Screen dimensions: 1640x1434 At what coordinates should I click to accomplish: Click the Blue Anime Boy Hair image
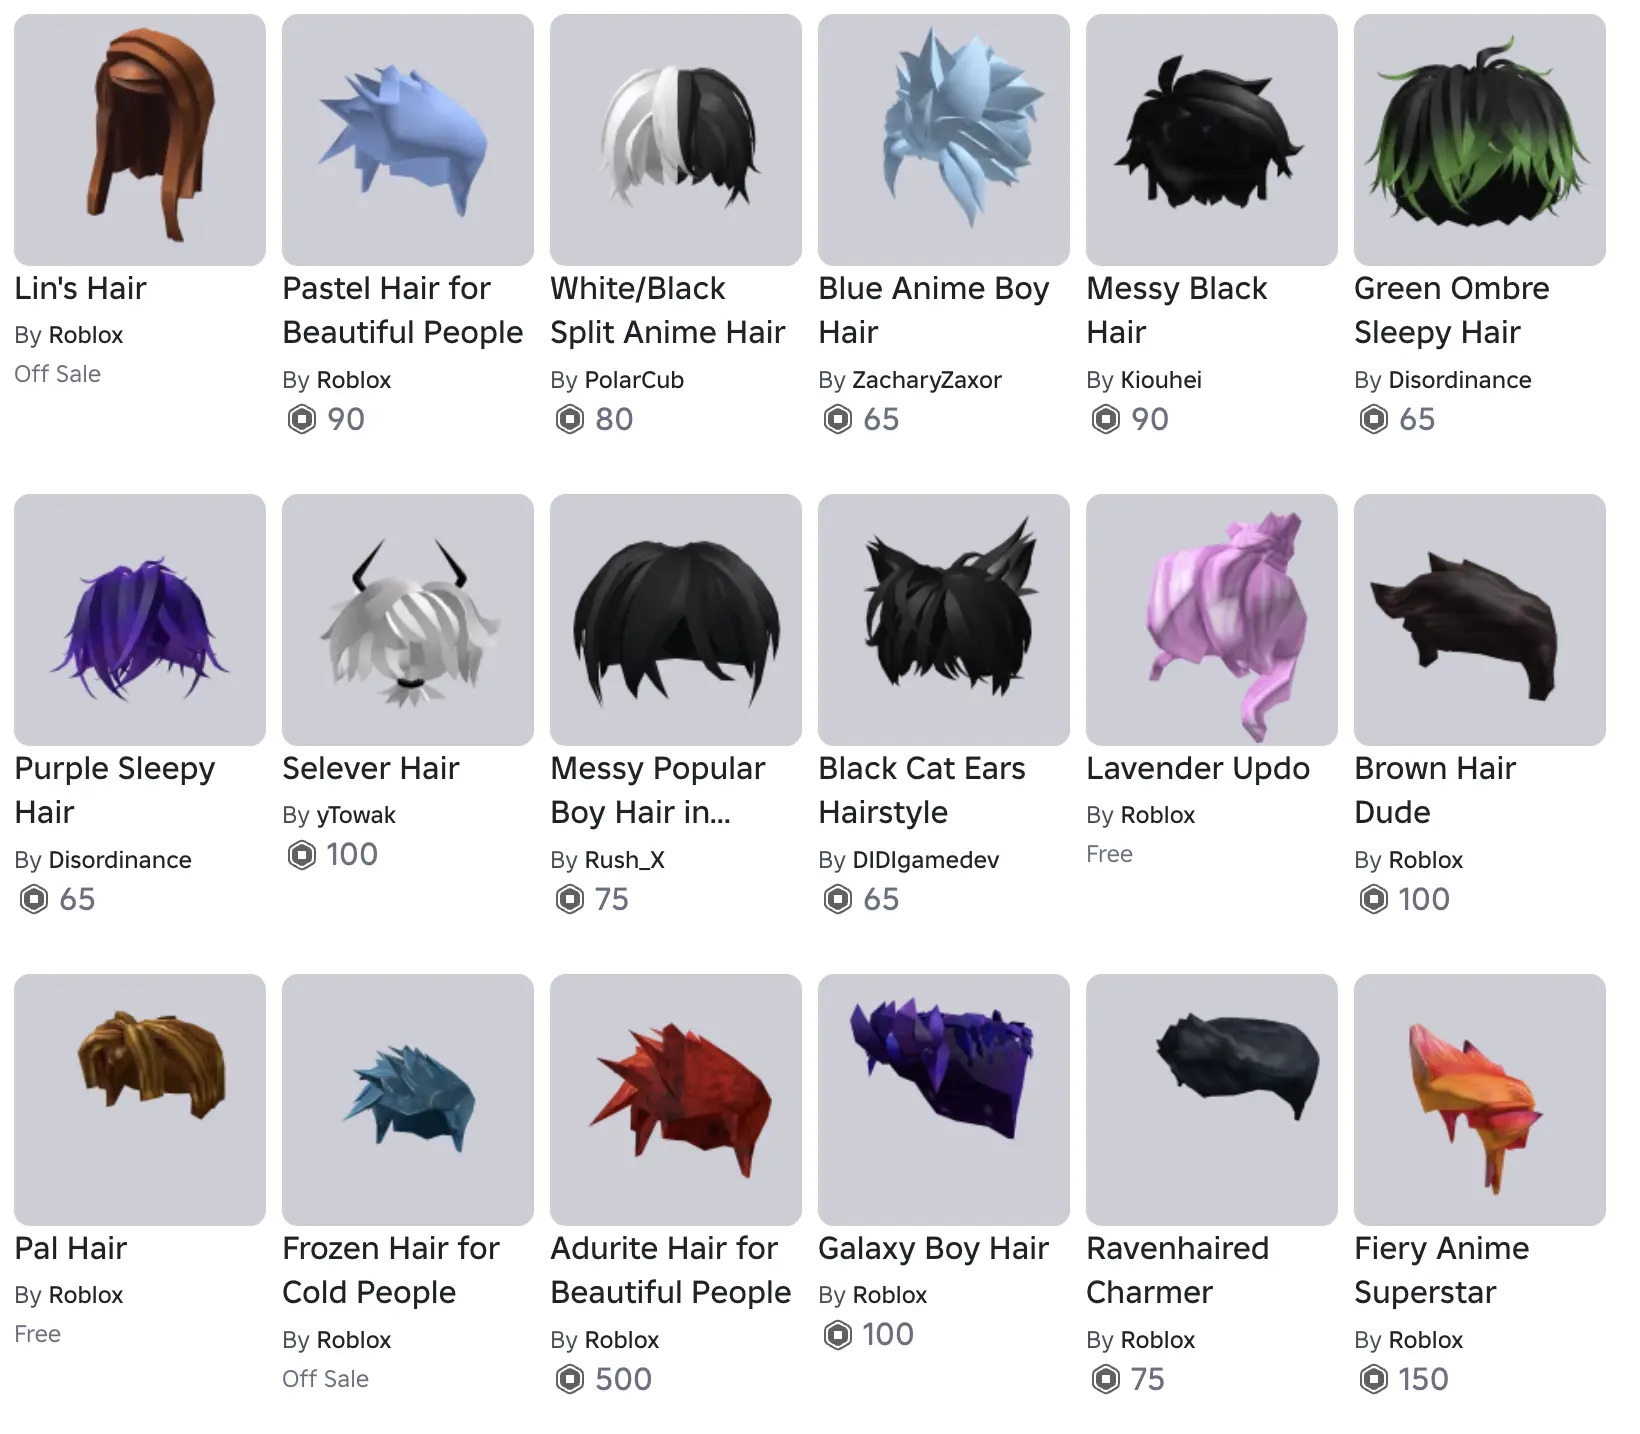coord(944,140)
